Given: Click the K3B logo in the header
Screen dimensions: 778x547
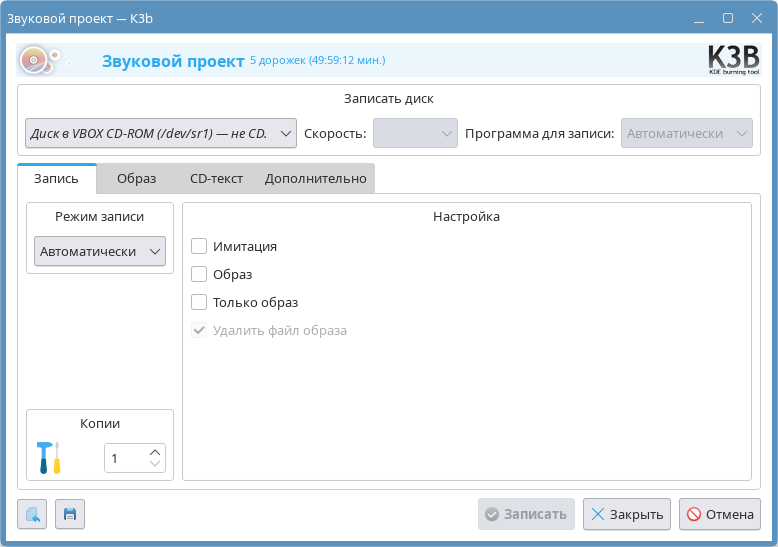Looking at the screenshot, I should [x=733, y=60].
